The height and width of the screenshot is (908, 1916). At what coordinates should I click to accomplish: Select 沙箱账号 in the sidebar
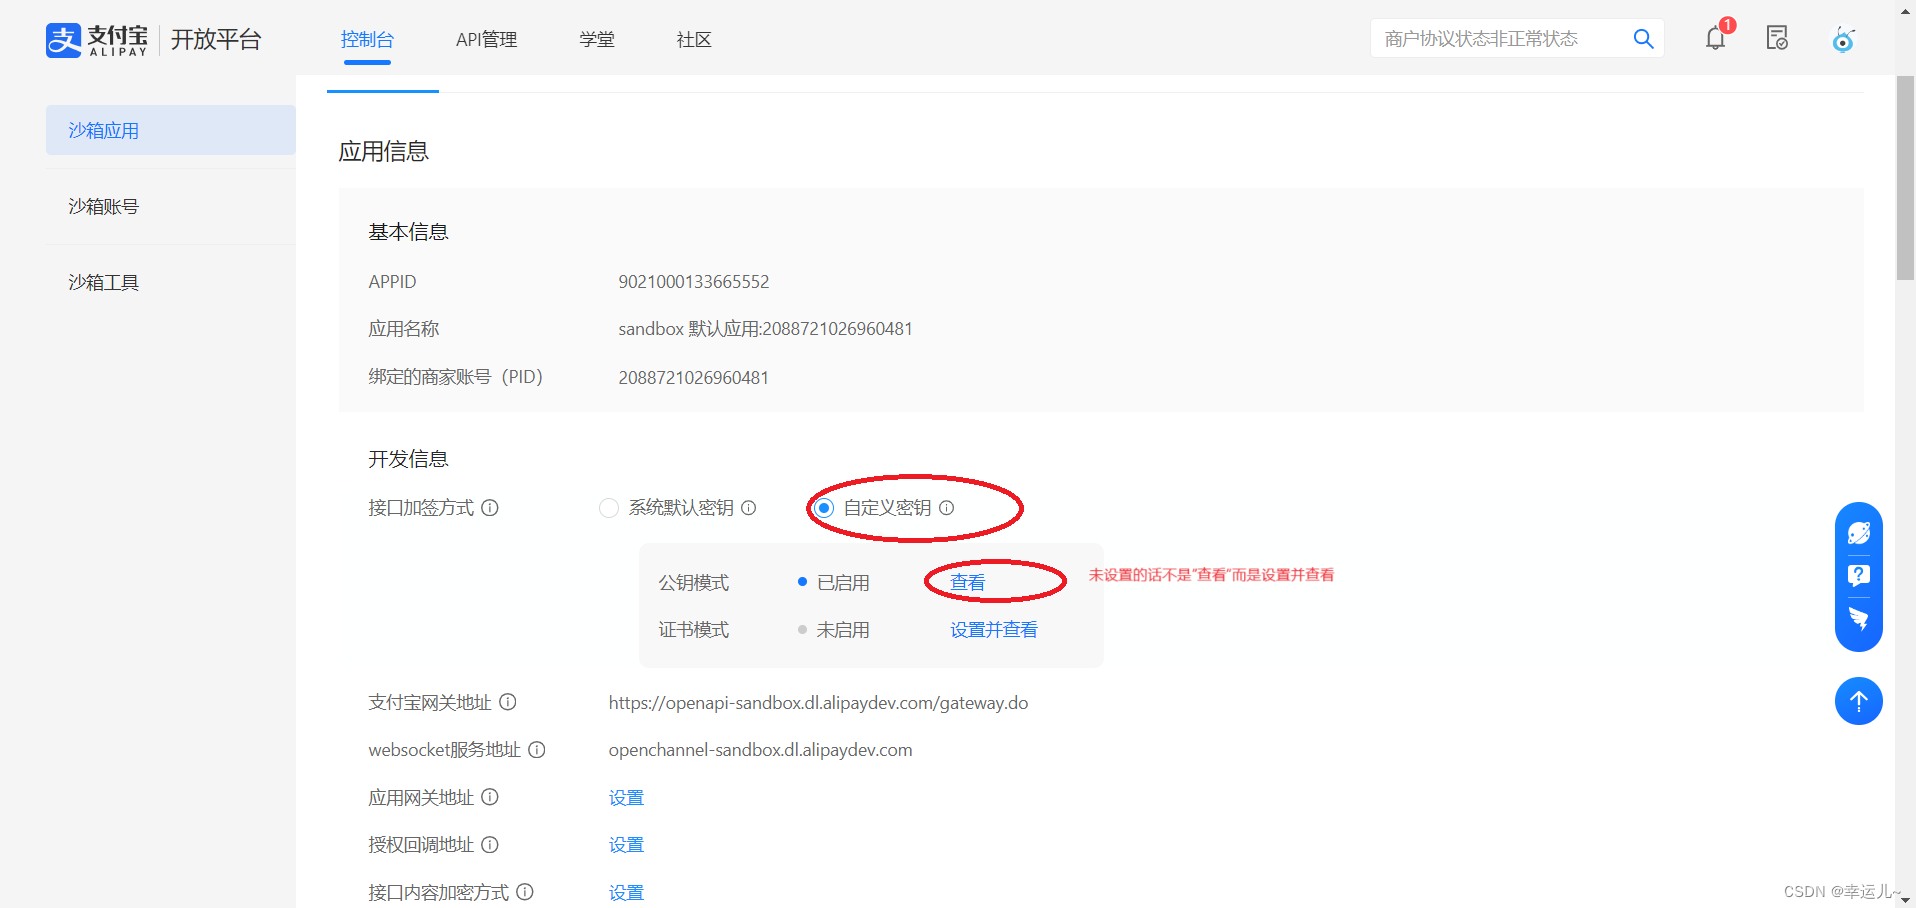(171, 207)
